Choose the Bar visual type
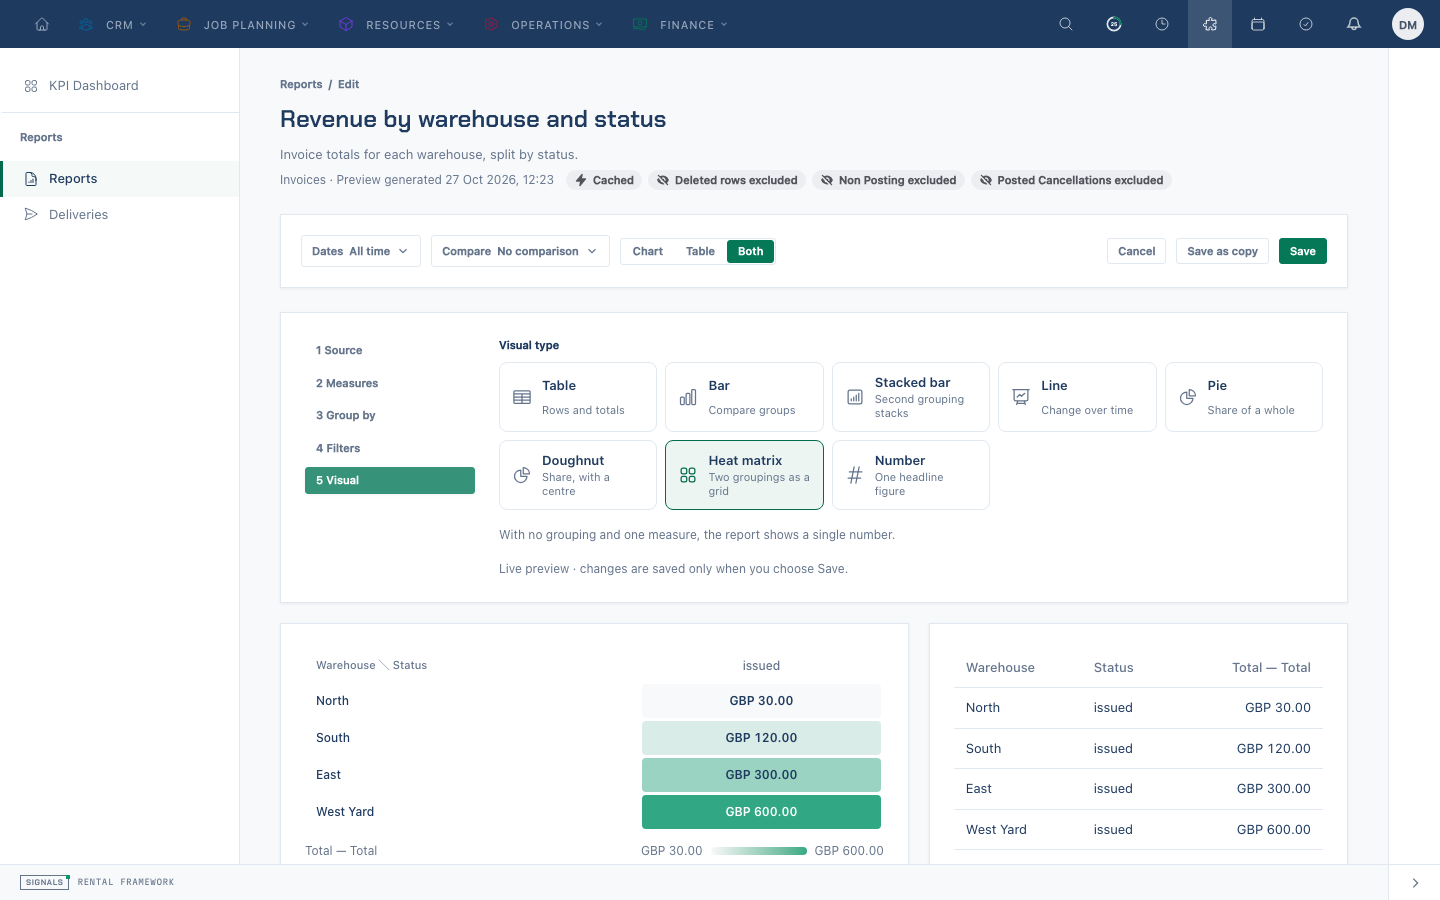This screenshot has height=900, width=1440. click(x=744, y=397)
